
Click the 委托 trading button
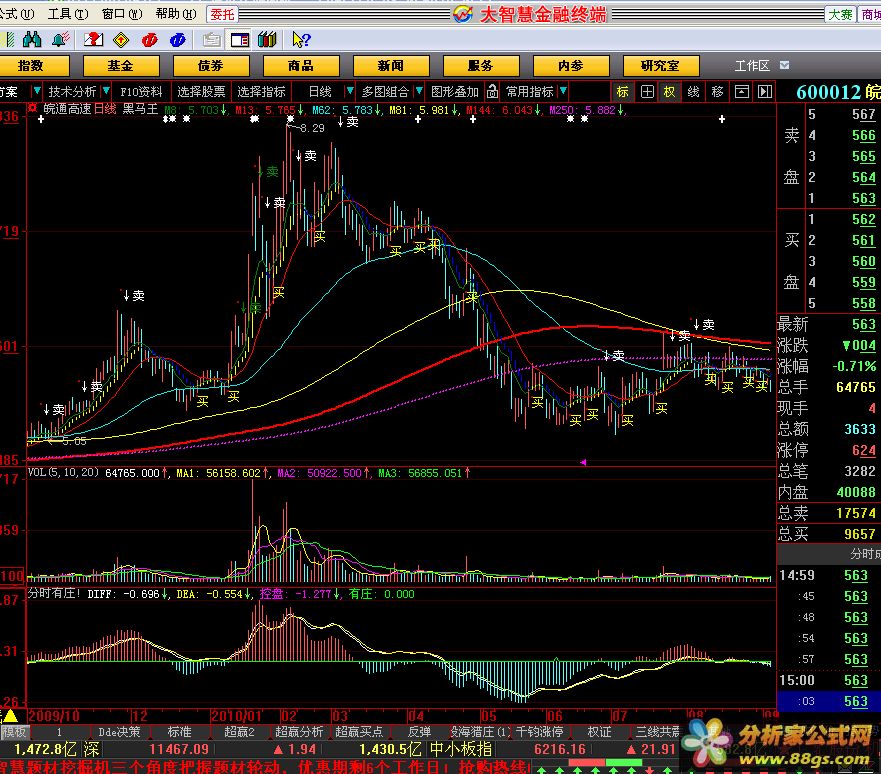tap(222, 14)
